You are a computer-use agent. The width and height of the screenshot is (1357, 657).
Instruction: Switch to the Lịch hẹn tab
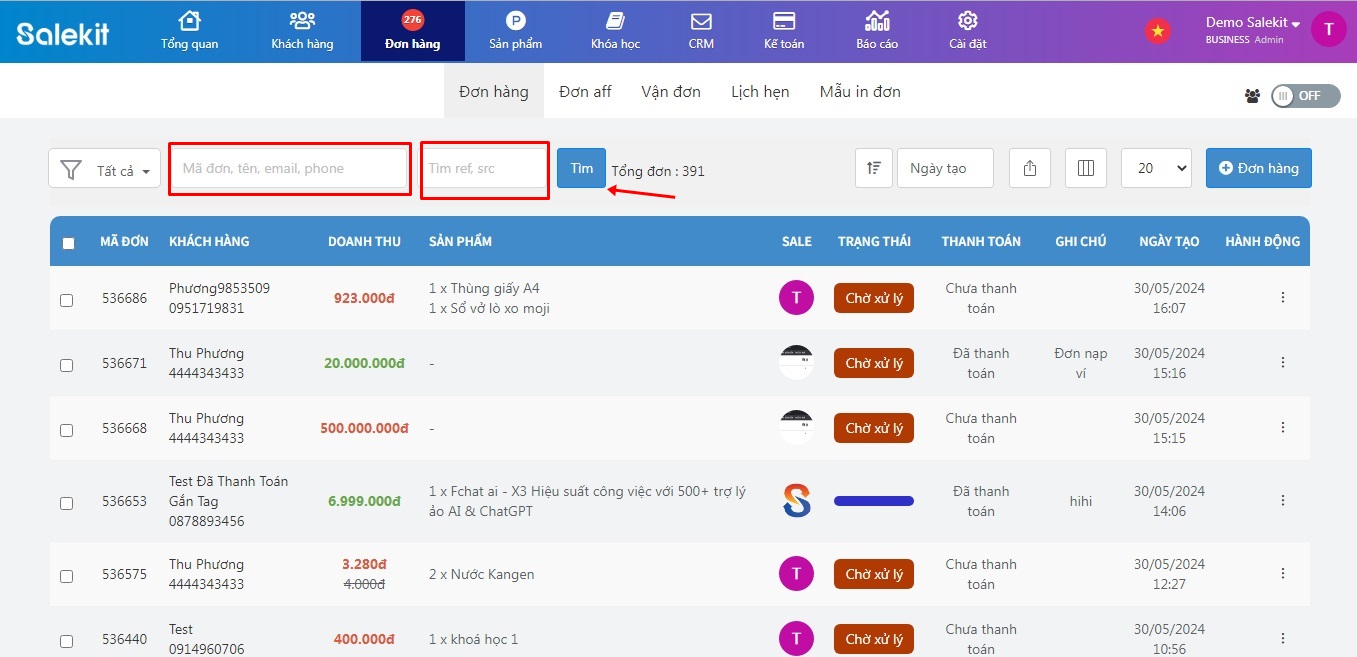pos(760,92)
